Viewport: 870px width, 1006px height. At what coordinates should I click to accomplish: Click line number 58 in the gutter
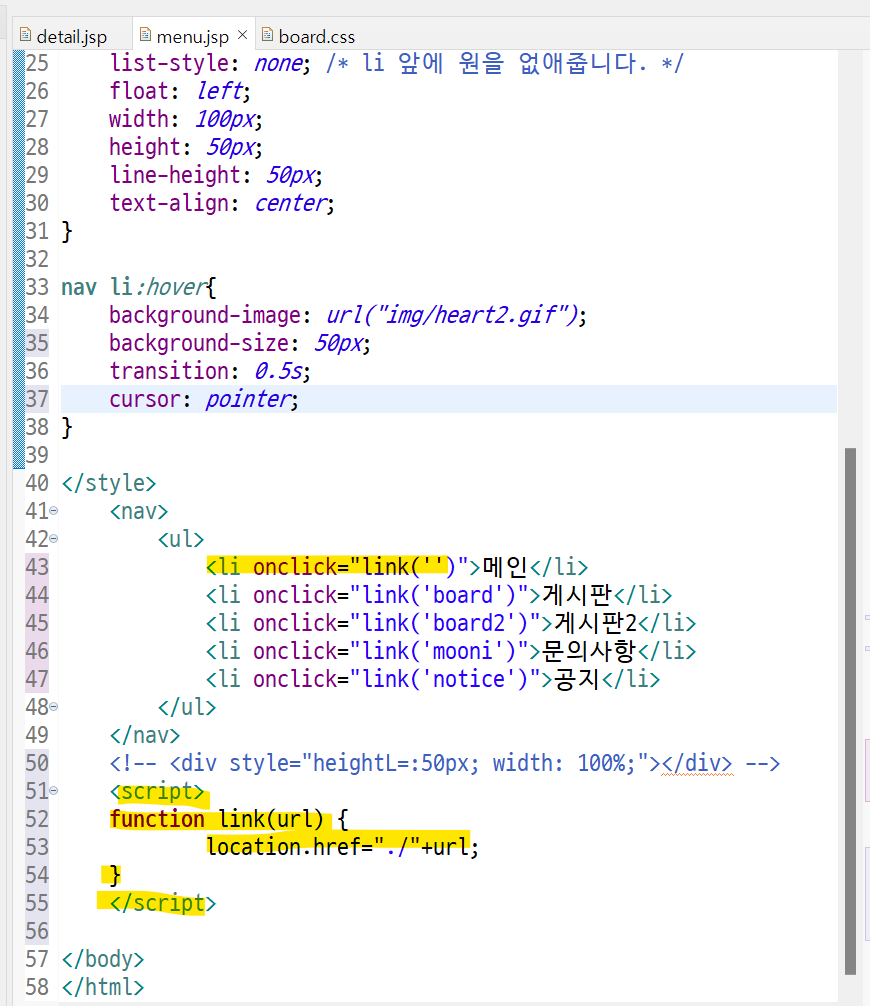[37, 987]
